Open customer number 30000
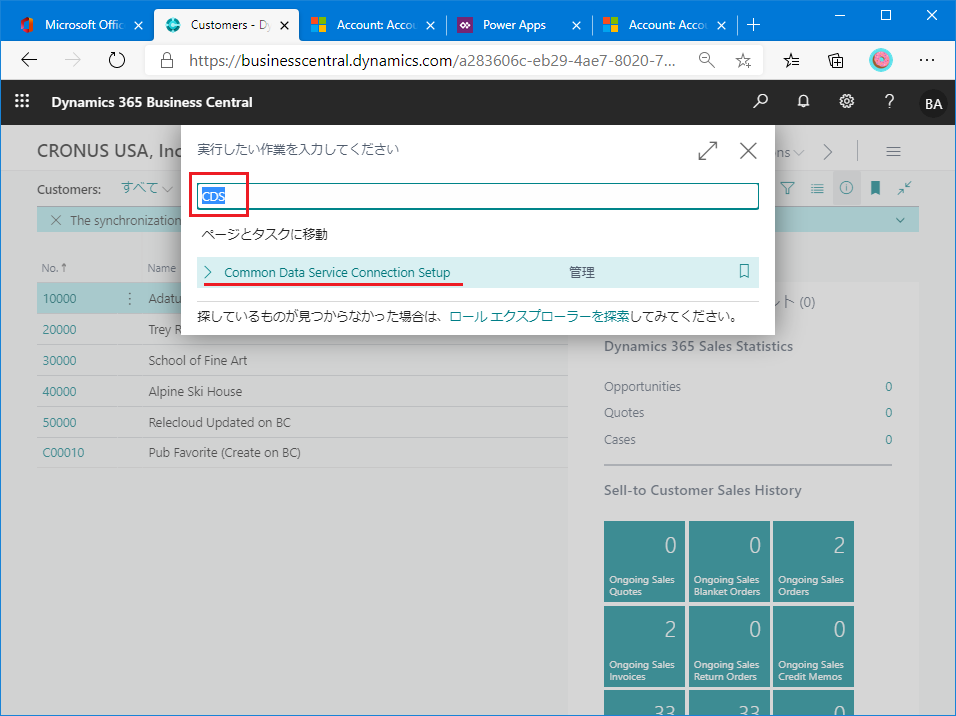This screenshot has height=716, width=956. tap(59, 360)
